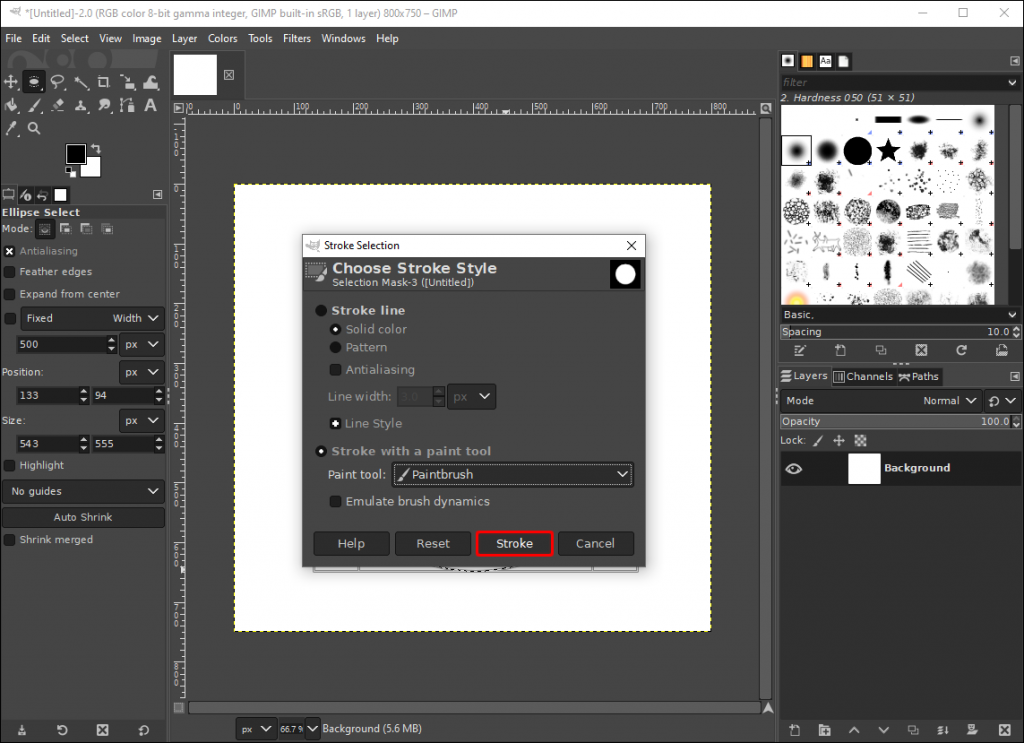Click the Stroke button
Viewport: 1024px width, 743px height.
(x=514, y=543)
